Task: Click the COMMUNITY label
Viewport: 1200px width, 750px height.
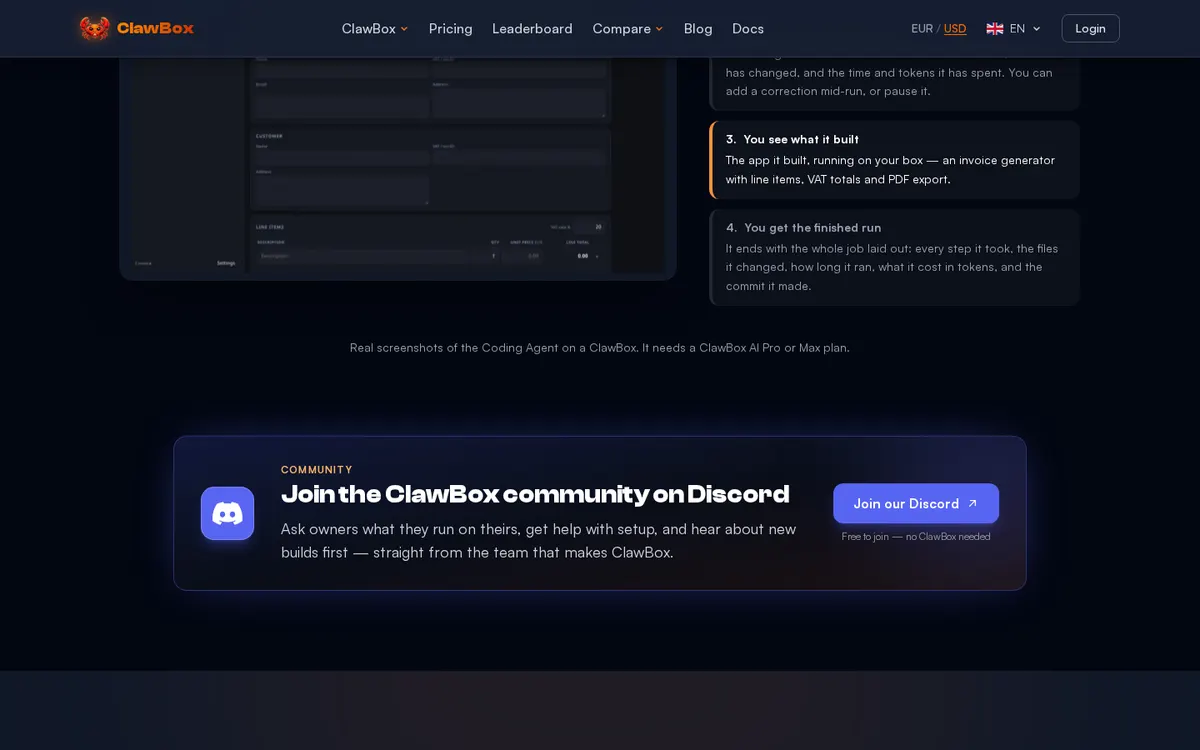Action: click(x=317, y=469)
